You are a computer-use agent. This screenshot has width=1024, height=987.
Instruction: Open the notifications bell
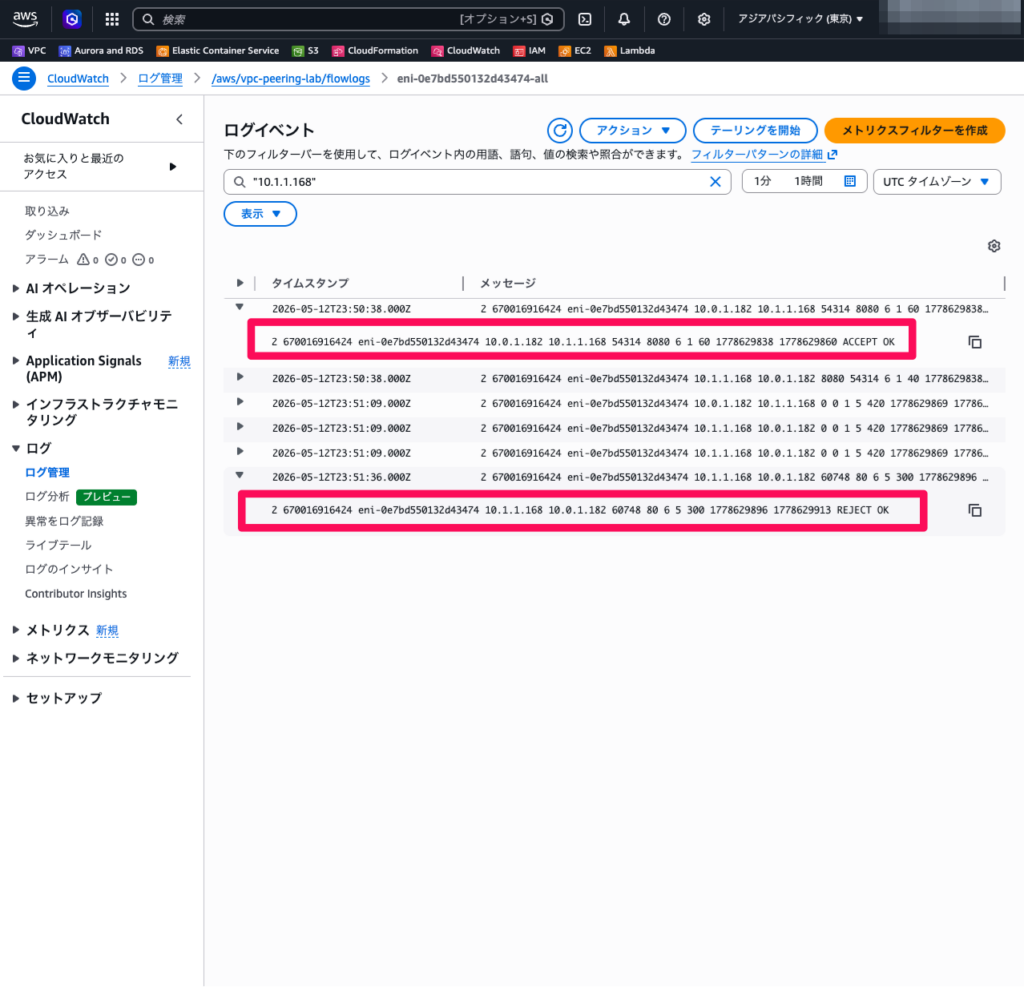pos(624,20)
